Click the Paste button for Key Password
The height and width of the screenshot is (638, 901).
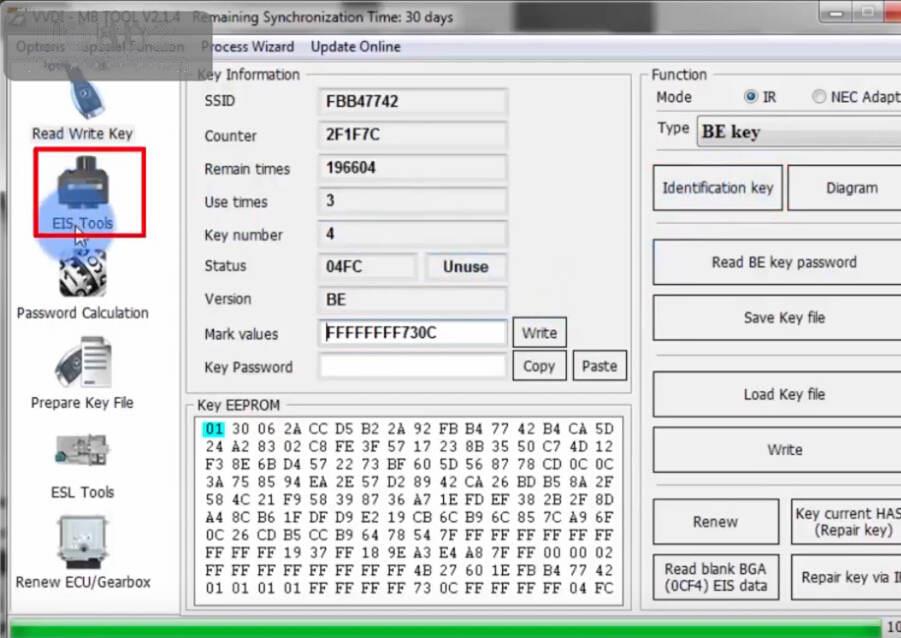tap(599, 366)
